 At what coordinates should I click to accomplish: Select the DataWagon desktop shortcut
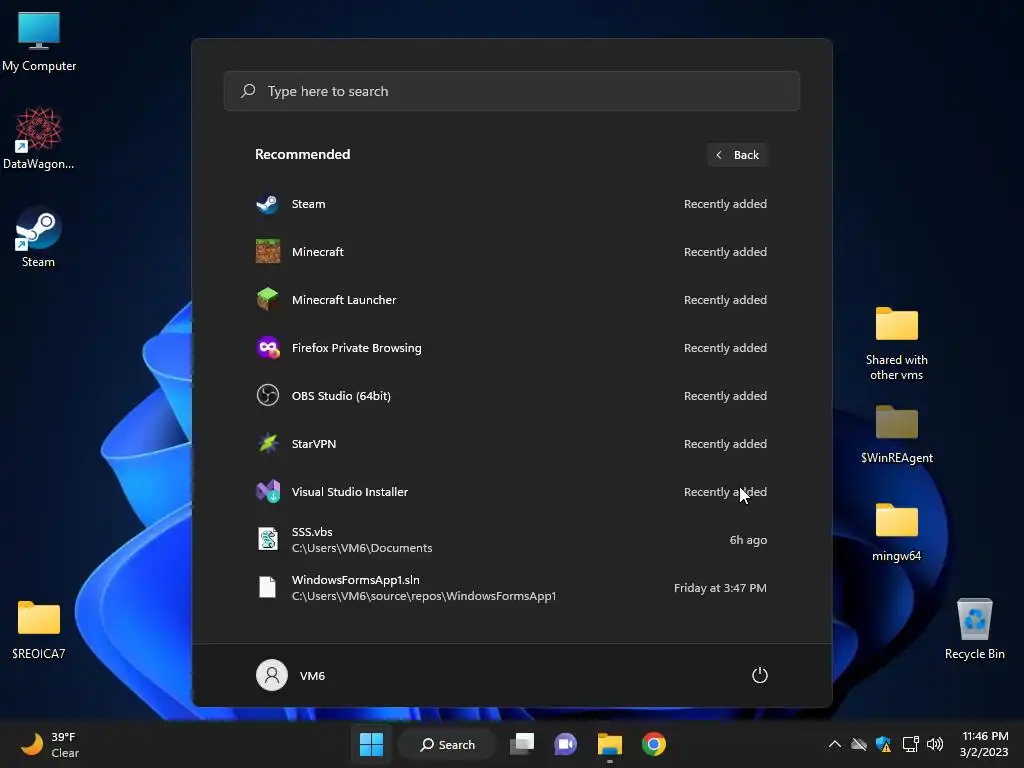(x=39, y=138)
